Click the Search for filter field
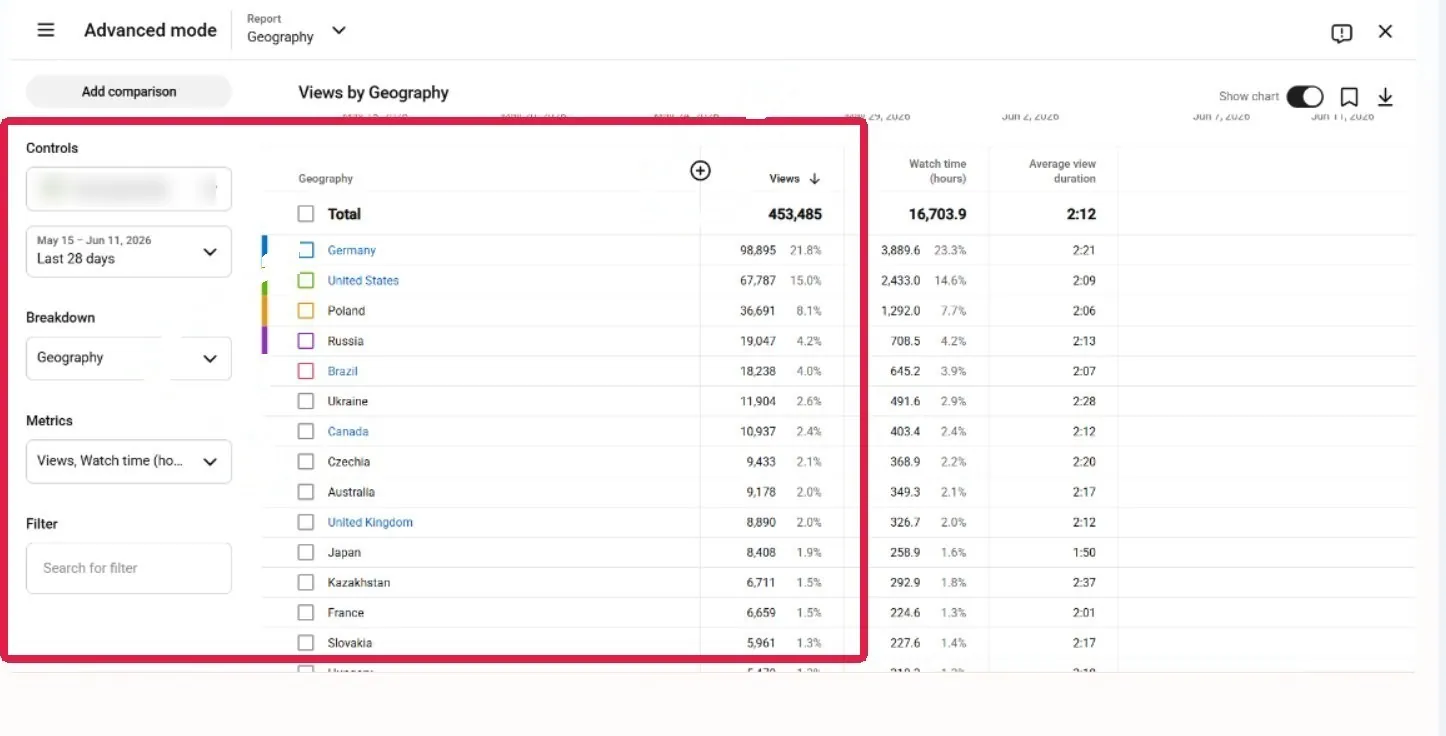 coord(129,568)
